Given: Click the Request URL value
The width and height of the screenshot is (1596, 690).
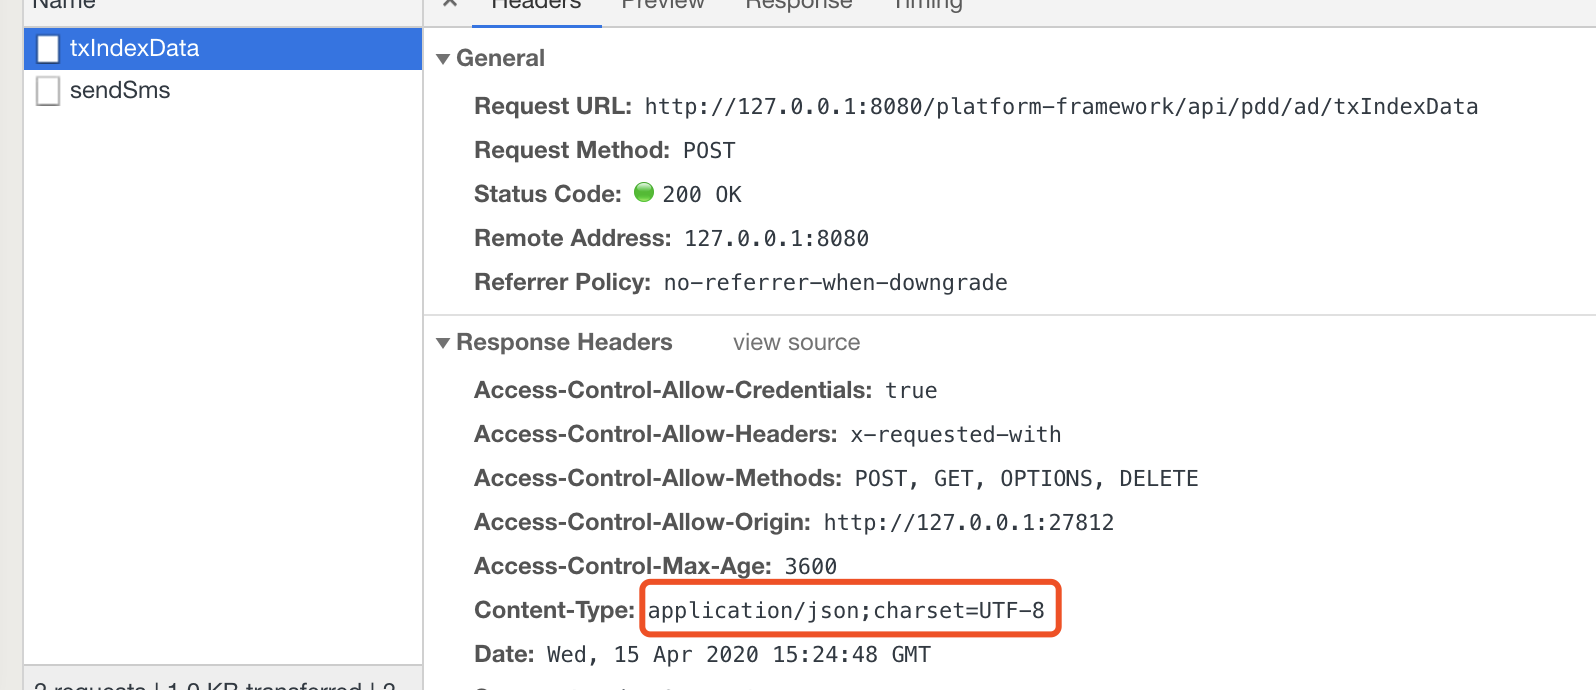Looking at the screenshot, I should point(1061,107).
